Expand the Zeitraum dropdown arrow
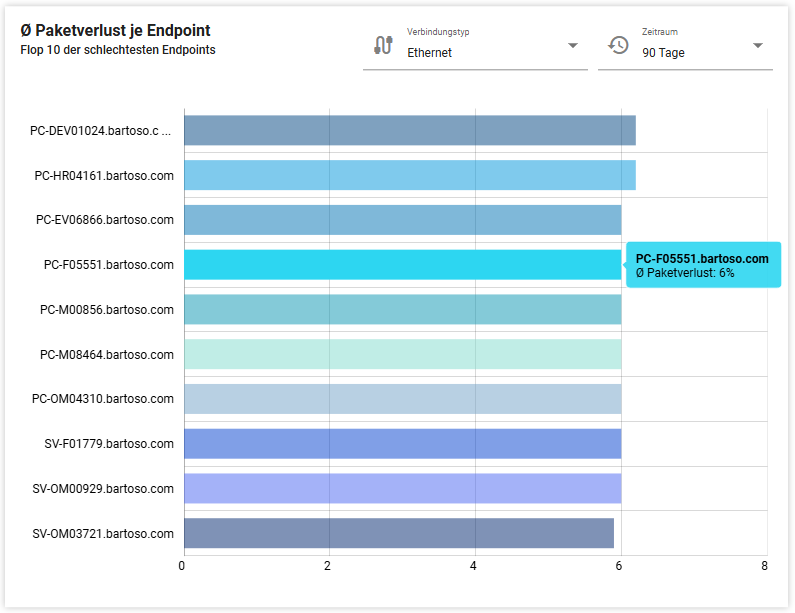The width and height of the screenshot is (795, 613). [x=757, y=46]
